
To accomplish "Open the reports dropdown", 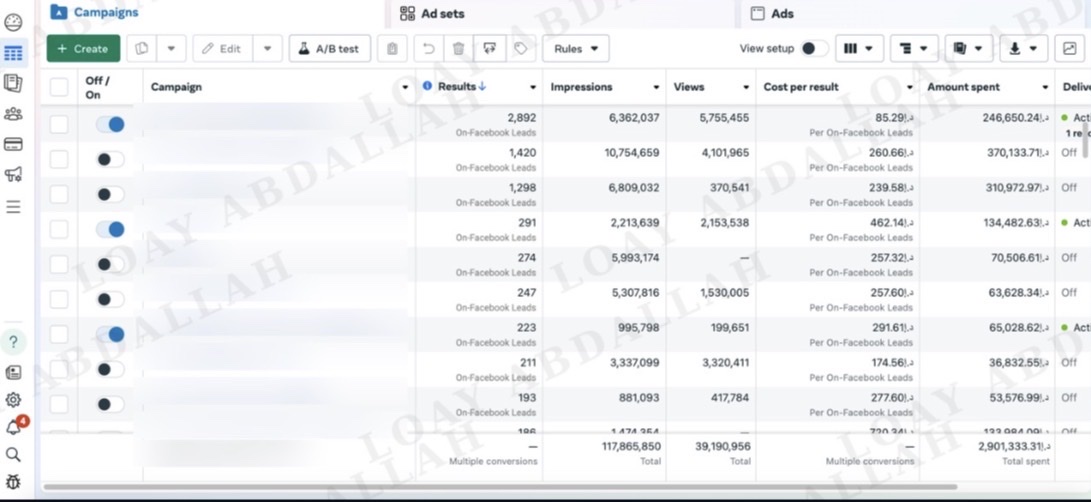I will click(x=969, y=49).
